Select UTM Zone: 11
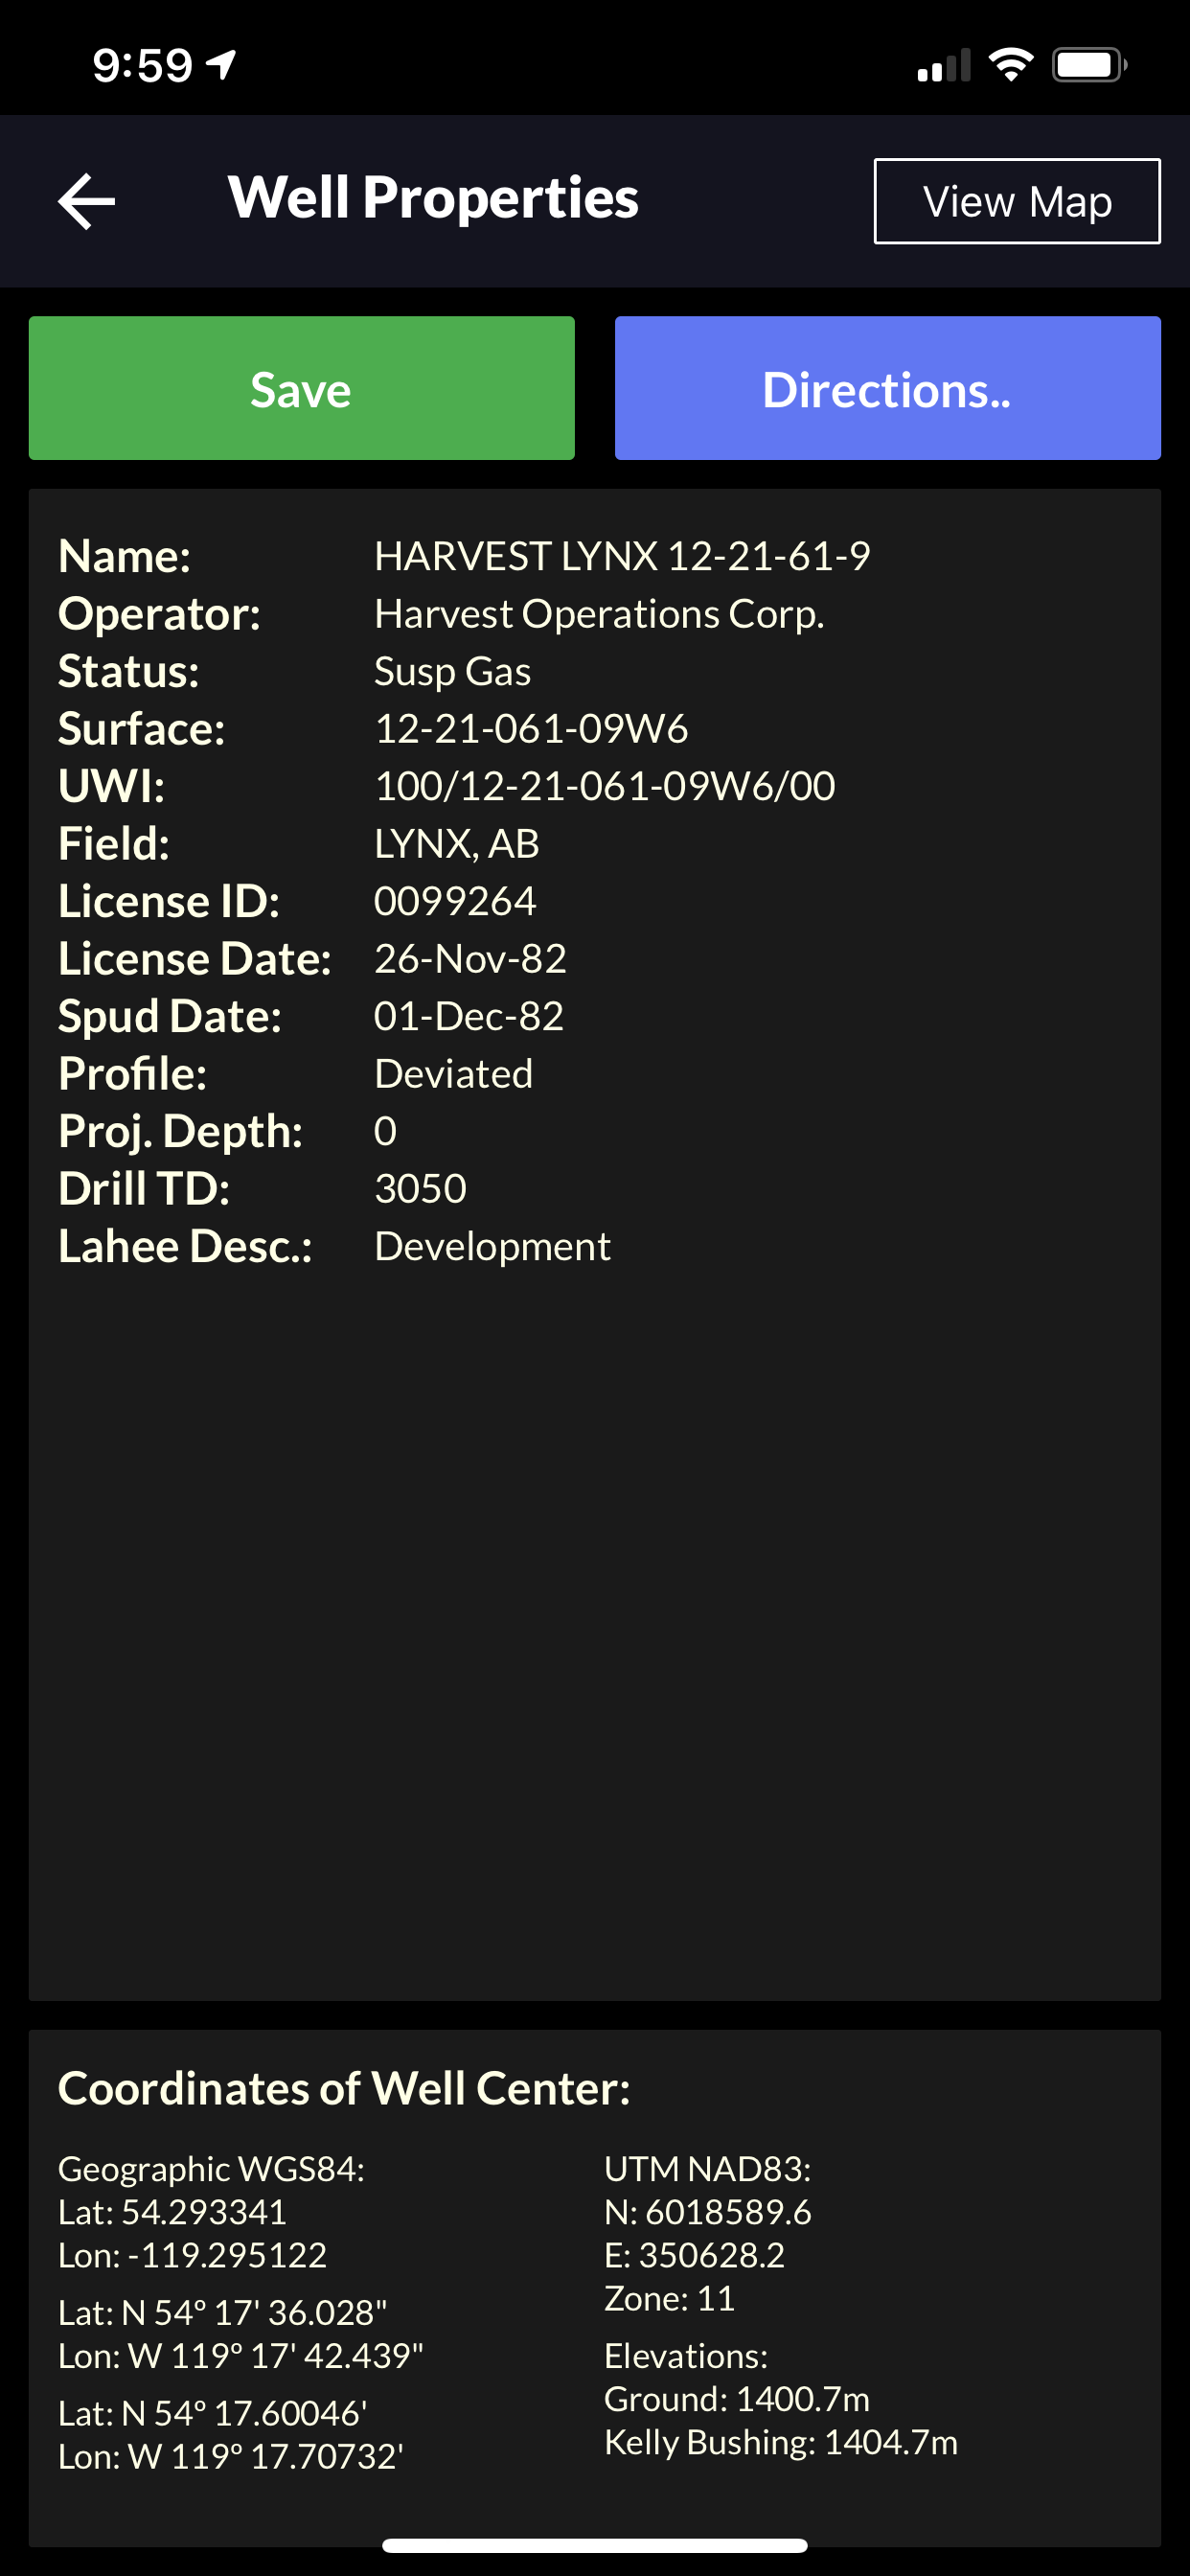This screenshot has width=1190, height=2576. click(669, 2298)
